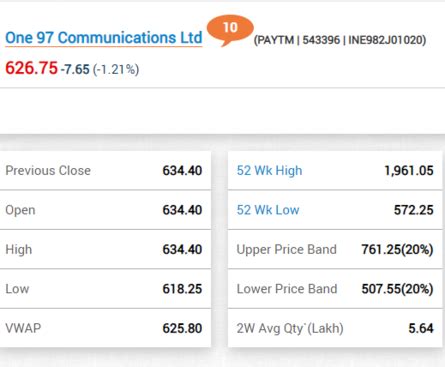Screen dimensions: 445x367
Task: Click the Low value 618.25
Action: (182, 289)
